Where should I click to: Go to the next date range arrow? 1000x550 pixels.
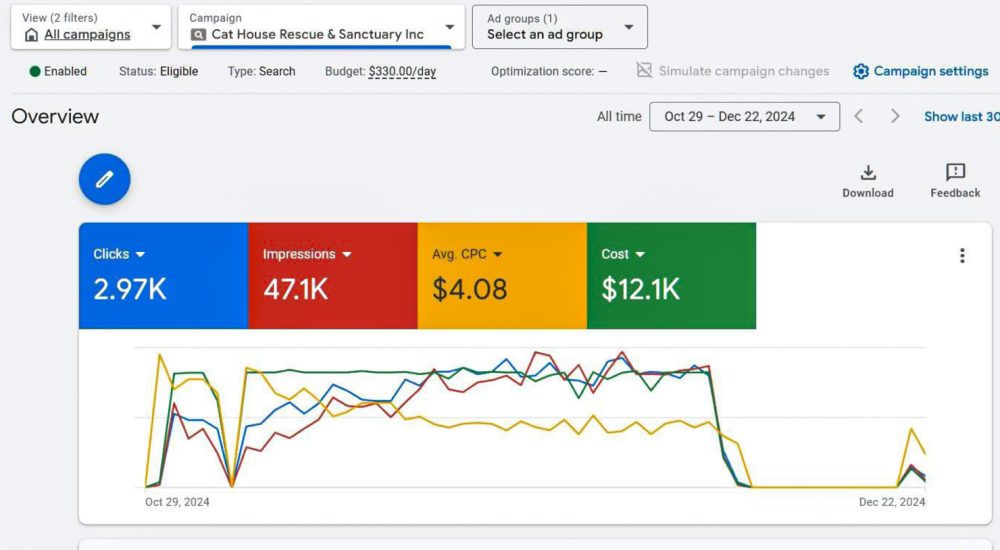tap(895, 116)
